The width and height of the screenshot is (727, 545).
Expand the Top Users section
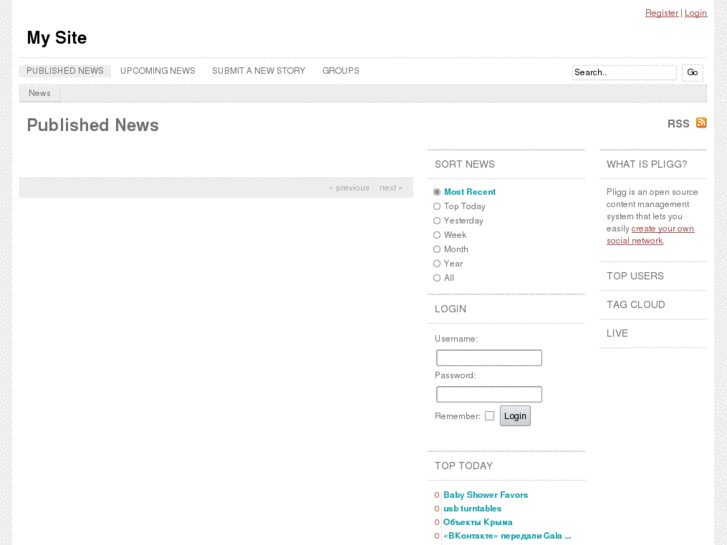[x=635, y=276]
